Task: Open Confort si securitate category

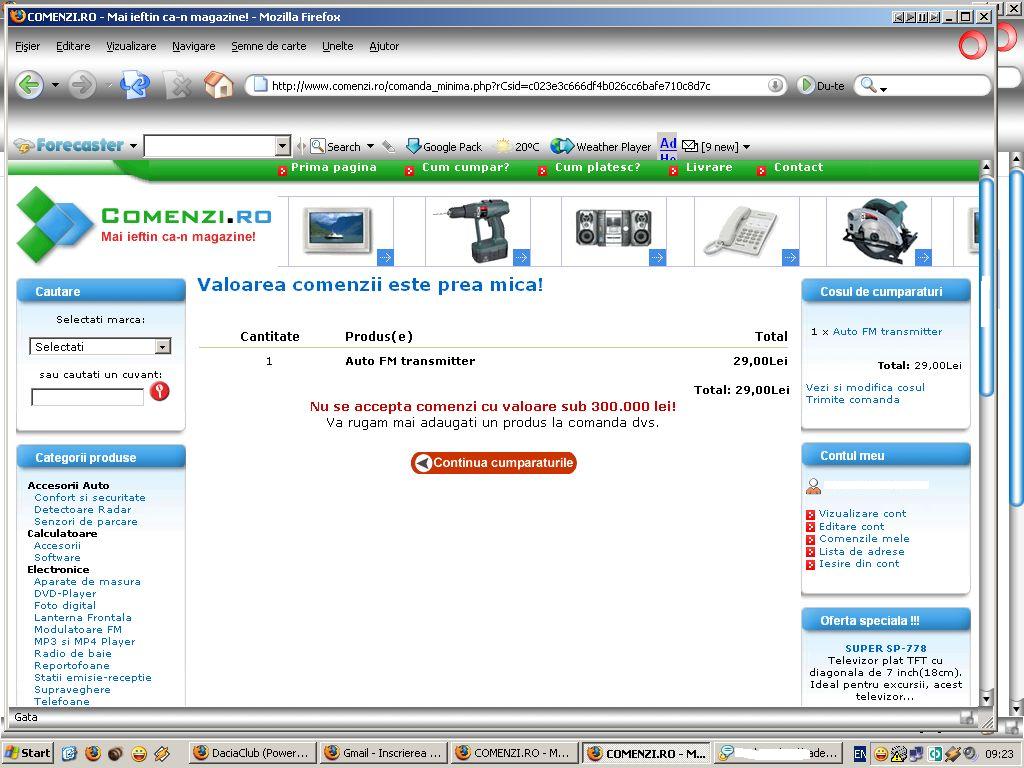Action: 89,498
